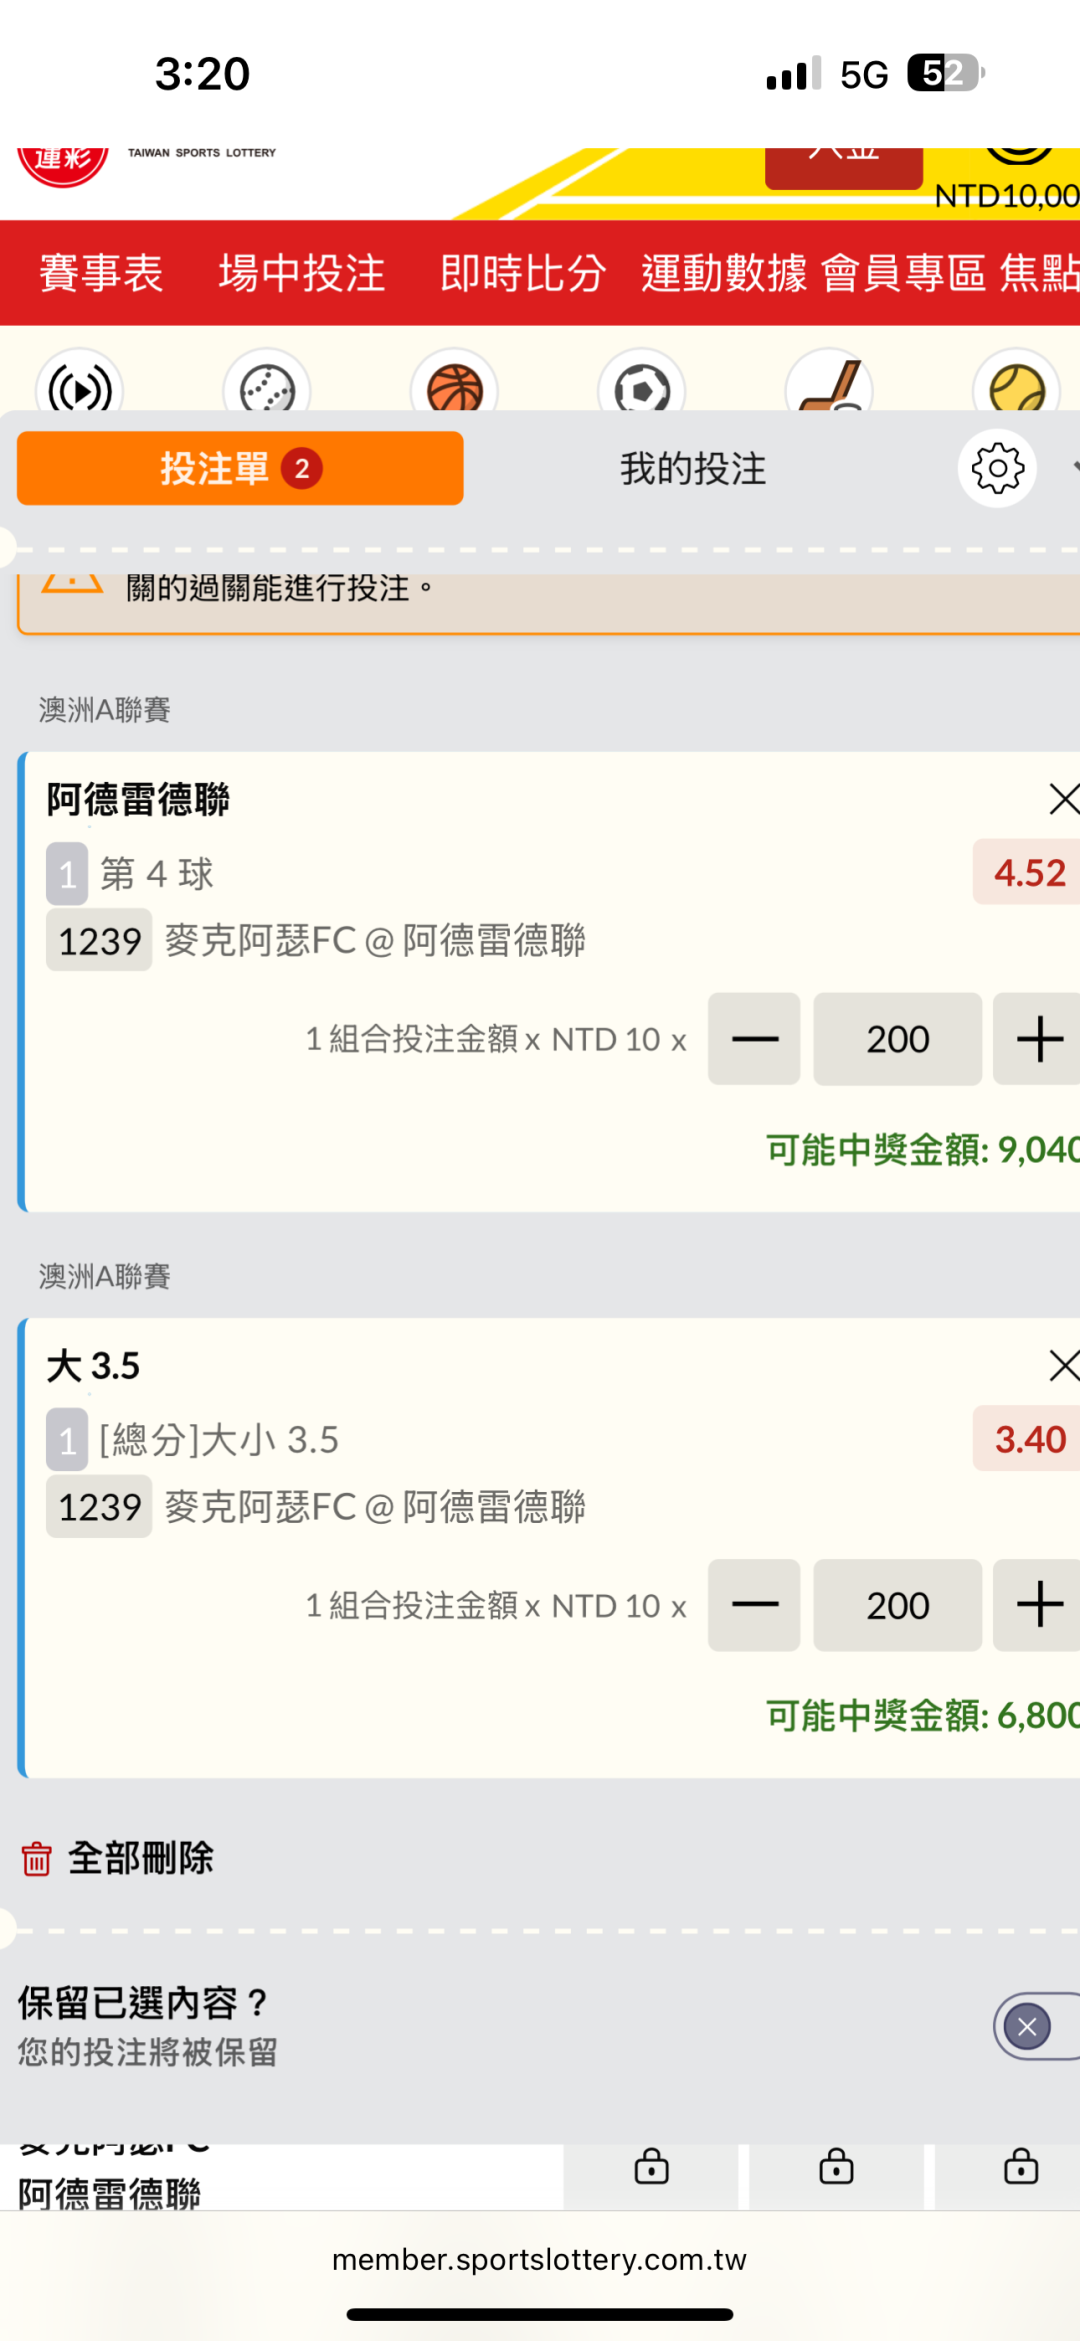The height and width of the screenshot is (2341, 1080).
Task: Toggle the keep selections switch
Action: 1034,2027
